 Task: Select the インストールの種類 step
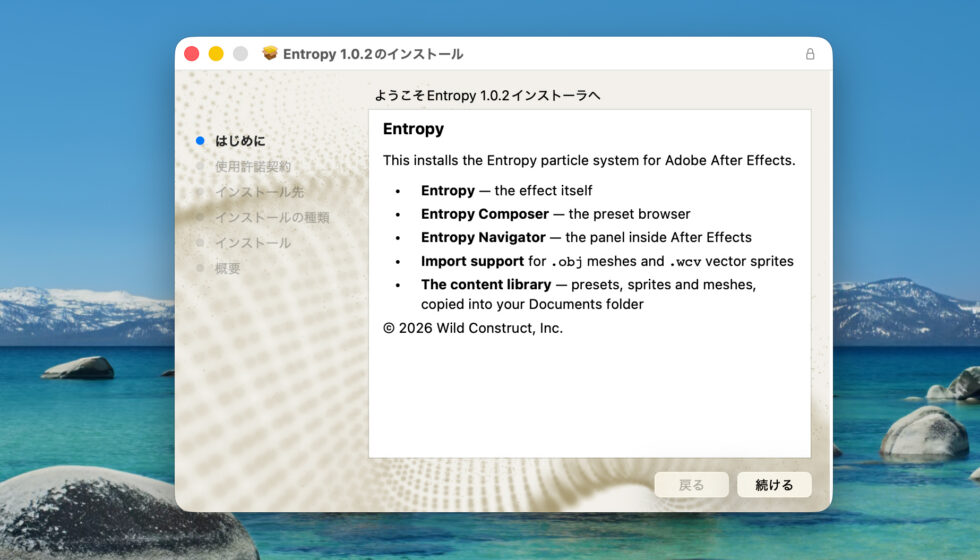click(272, 218)
